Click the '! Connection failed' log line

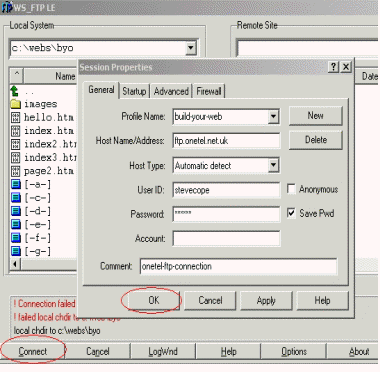(x=44, y=304)
